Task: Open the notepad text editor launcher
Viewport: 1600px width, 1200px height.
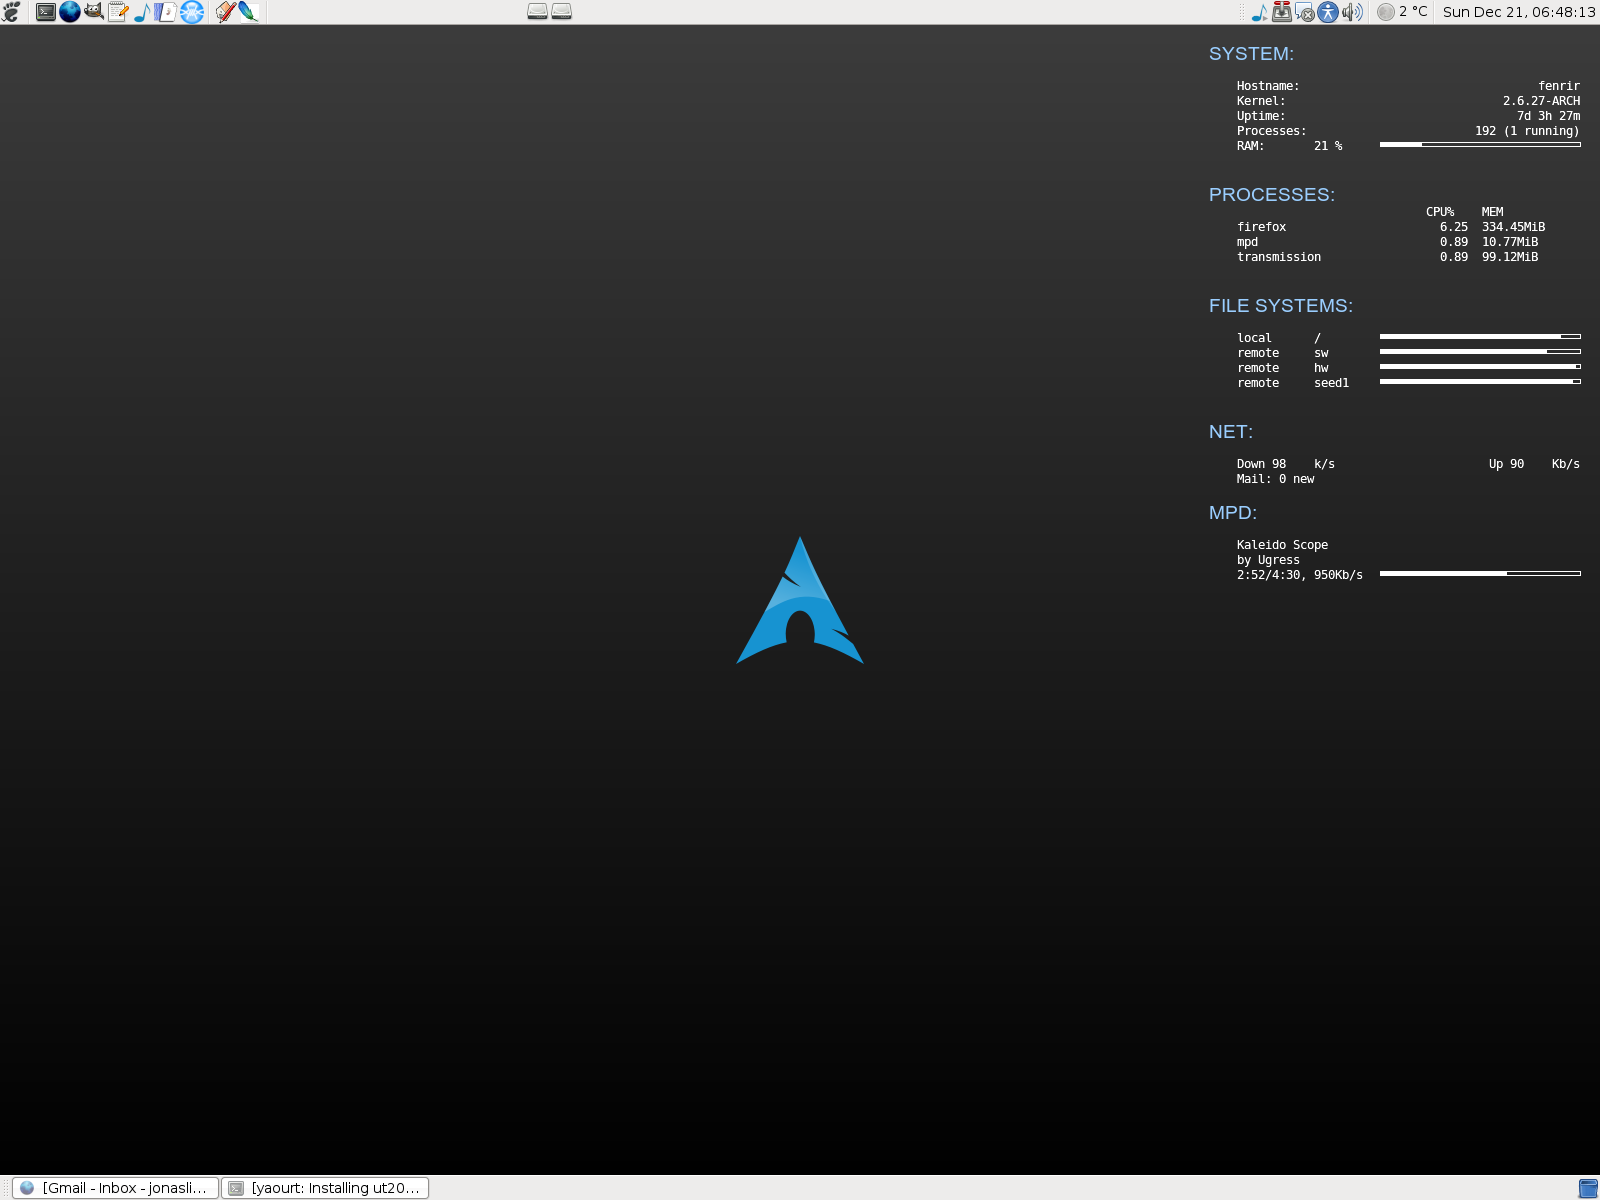Action: 118,12
